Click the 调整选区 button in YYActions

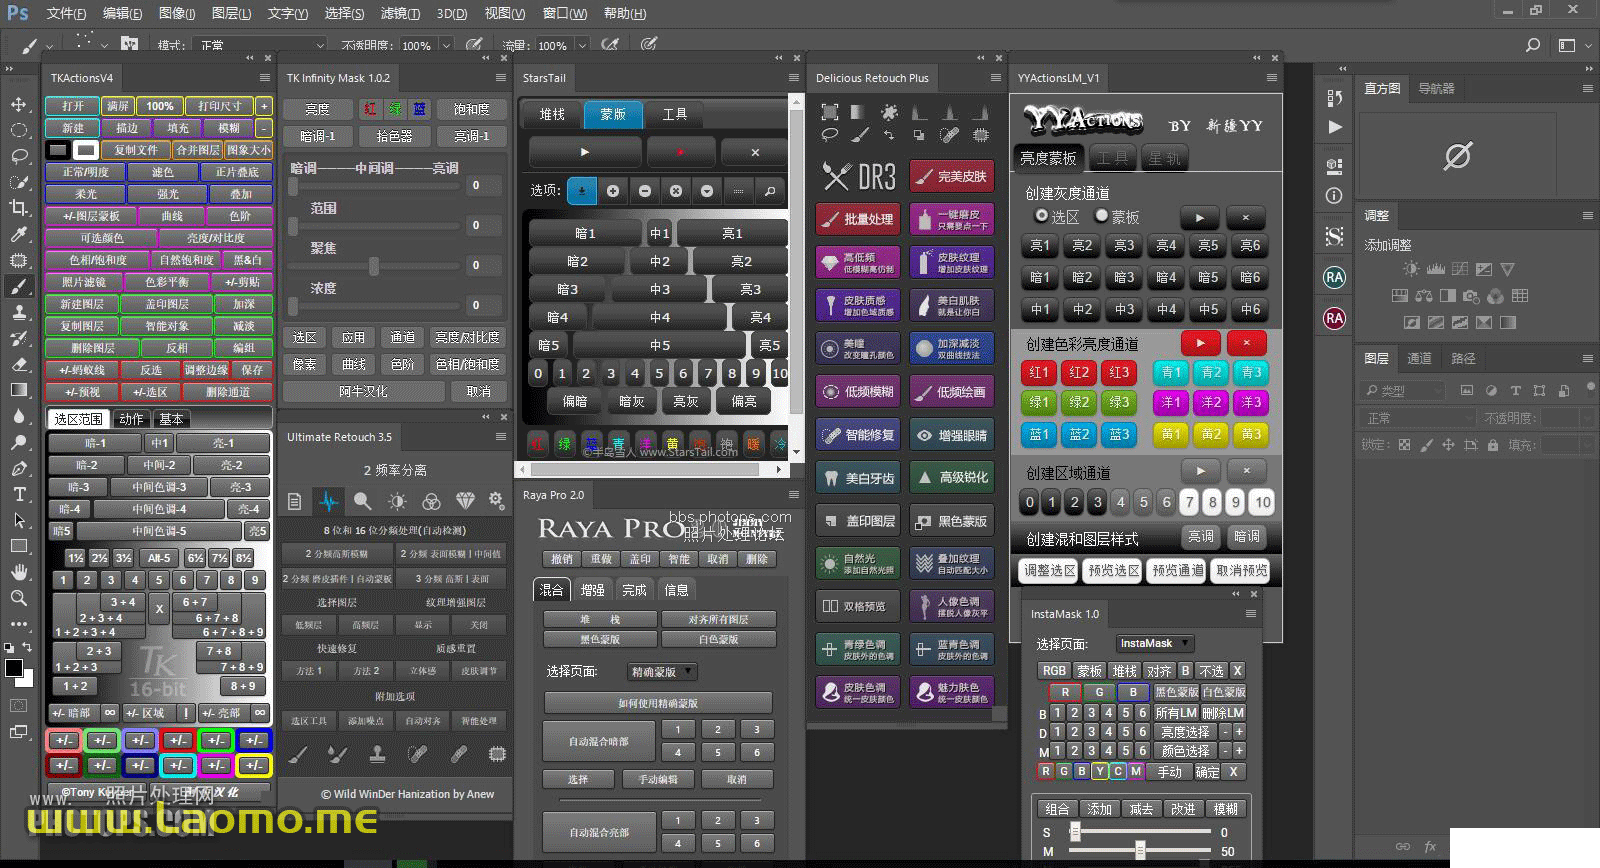click(1049, 570)
